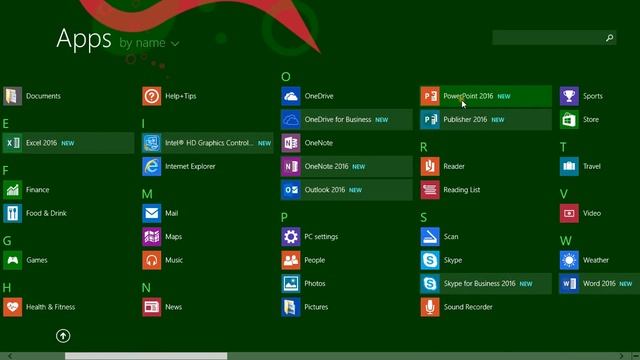Click the letter H group header
The image size is (640, 360).
(x=7, y=288)
